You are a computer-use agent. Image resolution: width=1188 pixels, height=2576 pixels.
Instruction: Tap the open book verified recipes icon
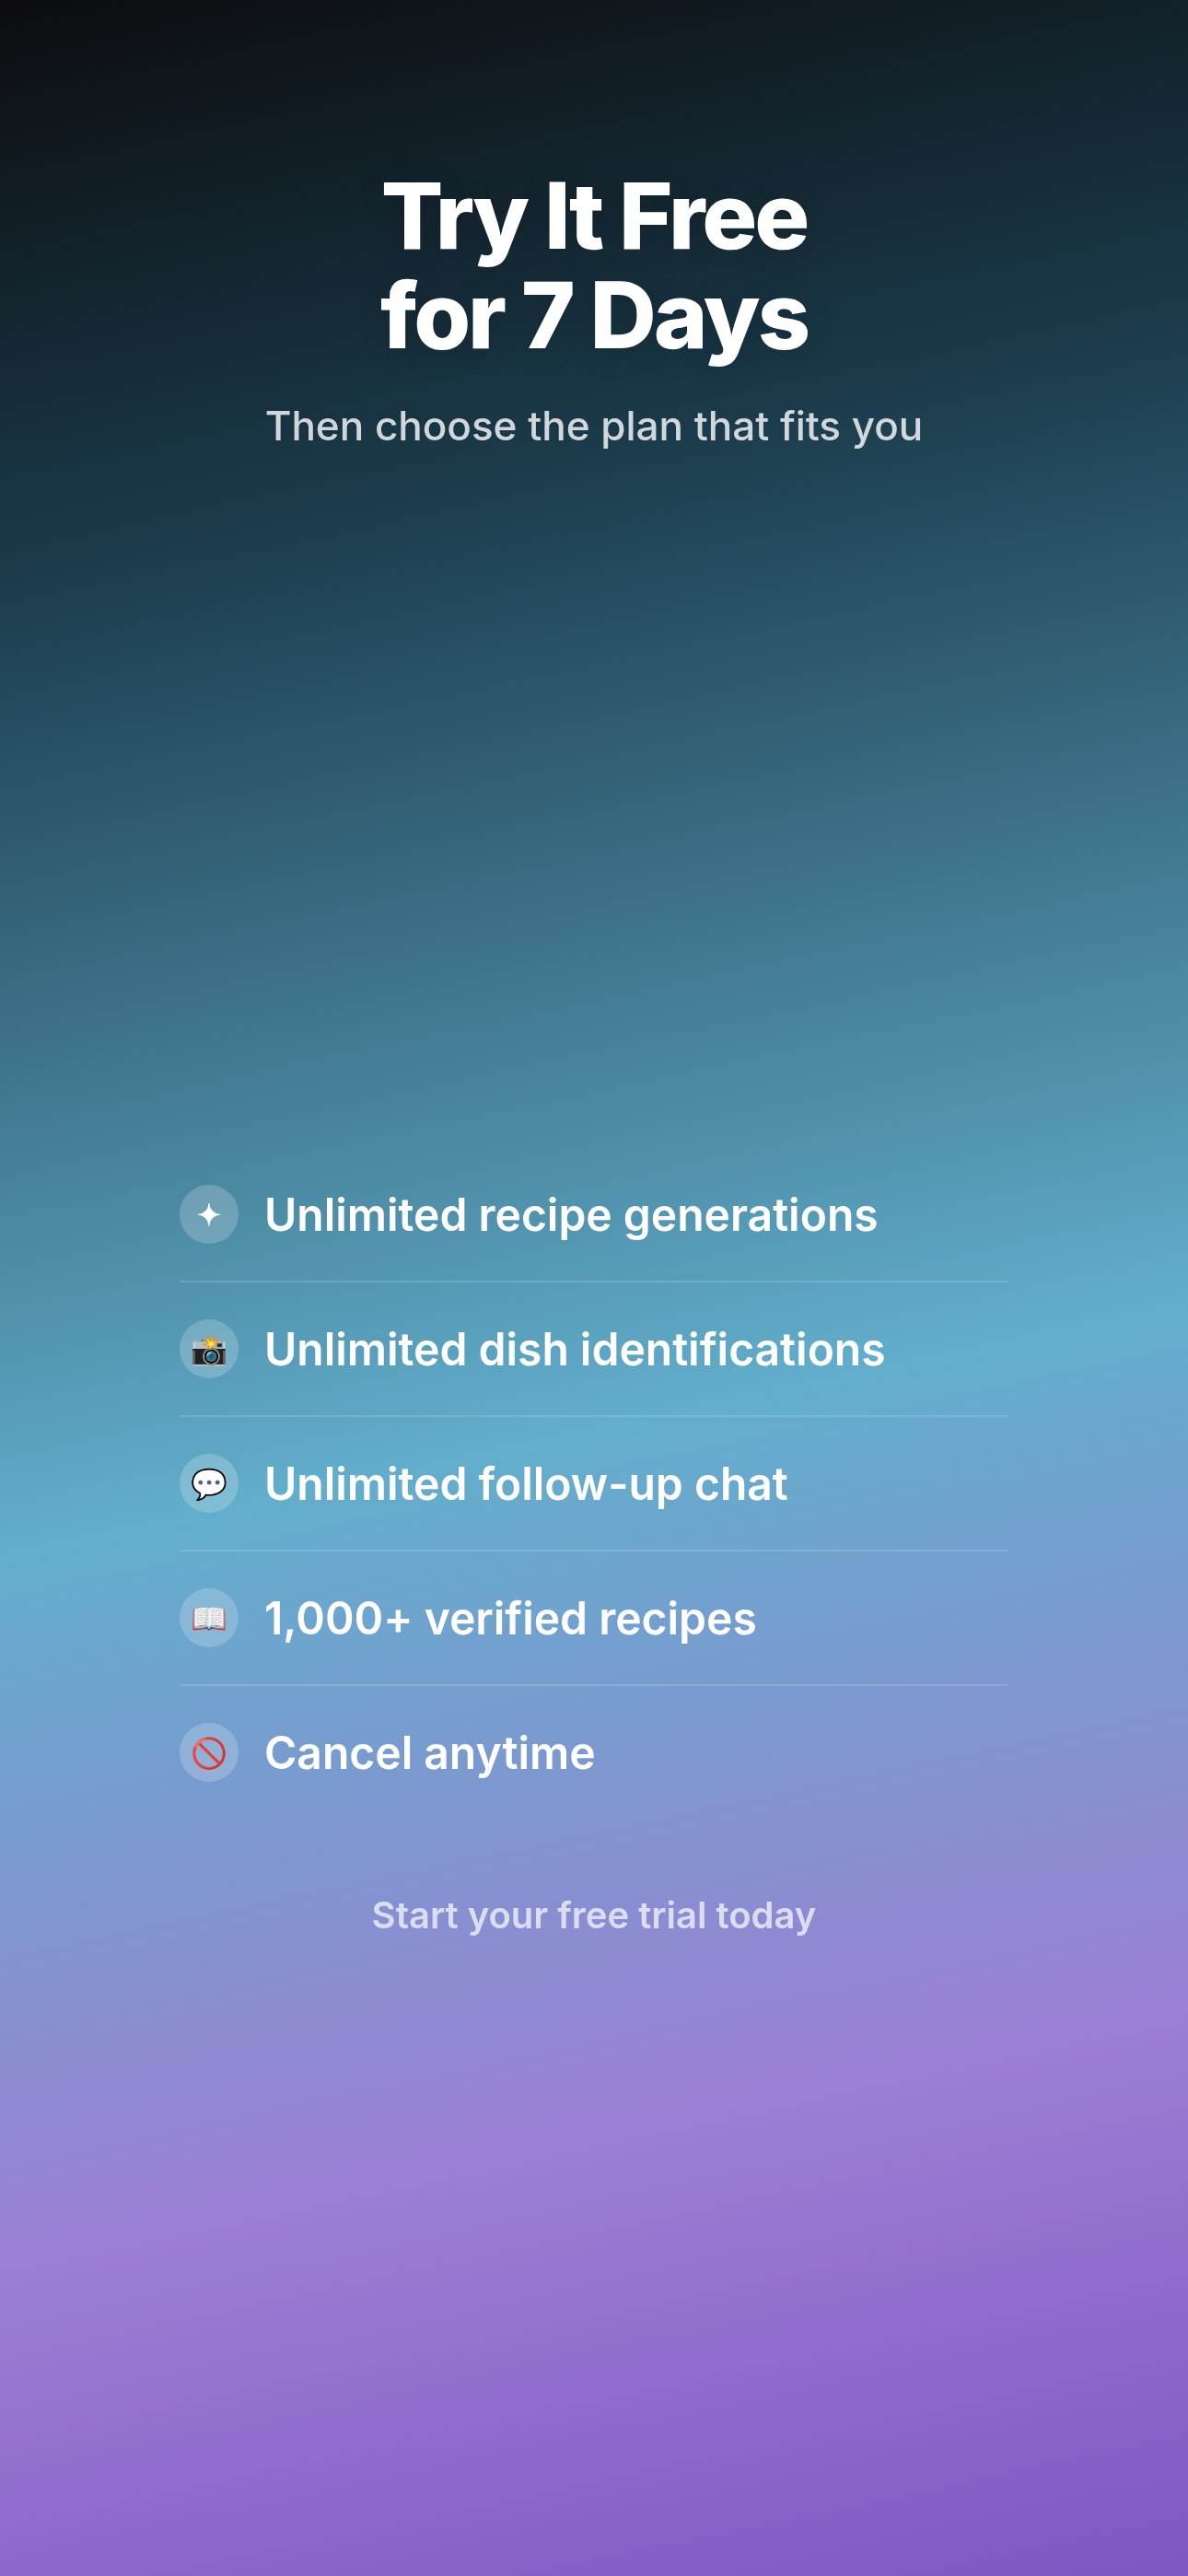tap(209, 1618)
